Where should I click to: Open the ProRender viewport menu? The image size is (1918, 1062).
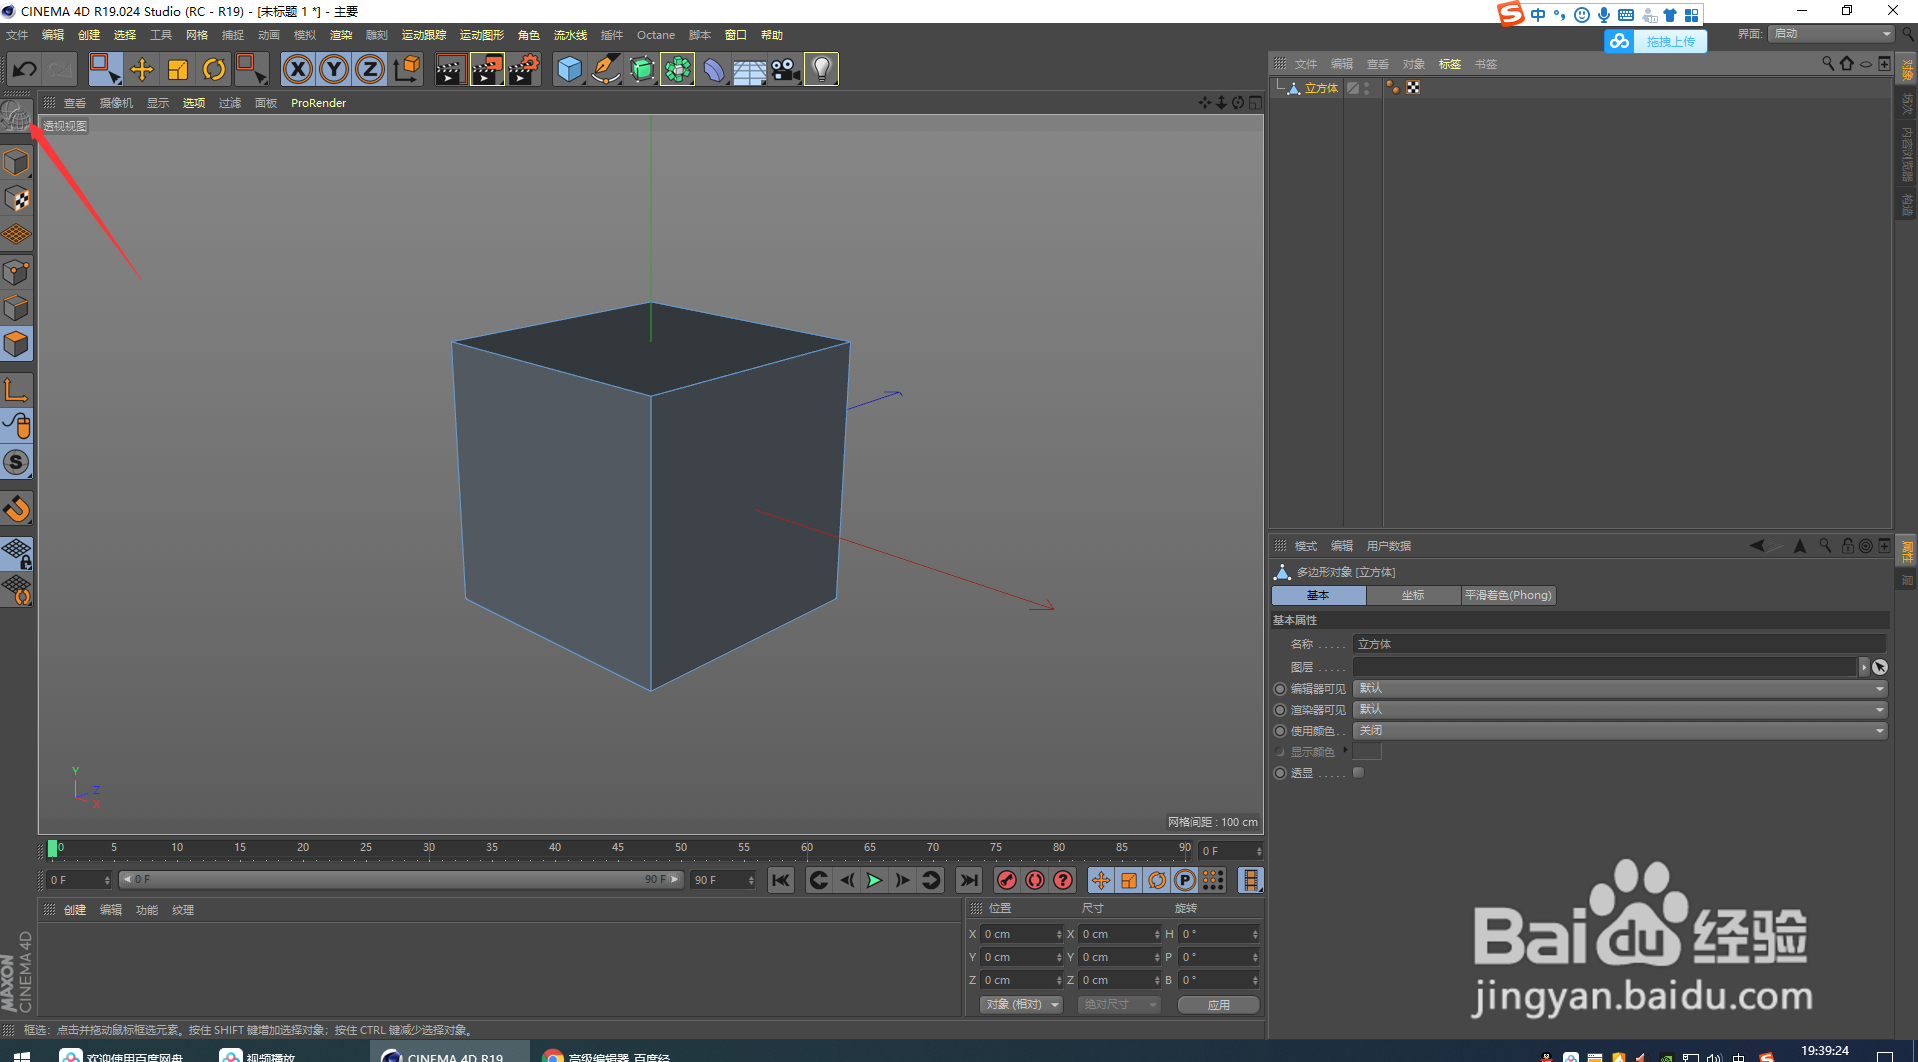click(318, 103)
